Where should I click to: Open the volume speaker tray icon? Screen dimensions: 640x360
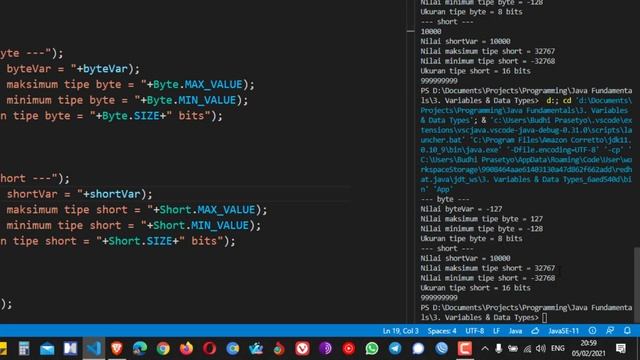pos(541,349)
